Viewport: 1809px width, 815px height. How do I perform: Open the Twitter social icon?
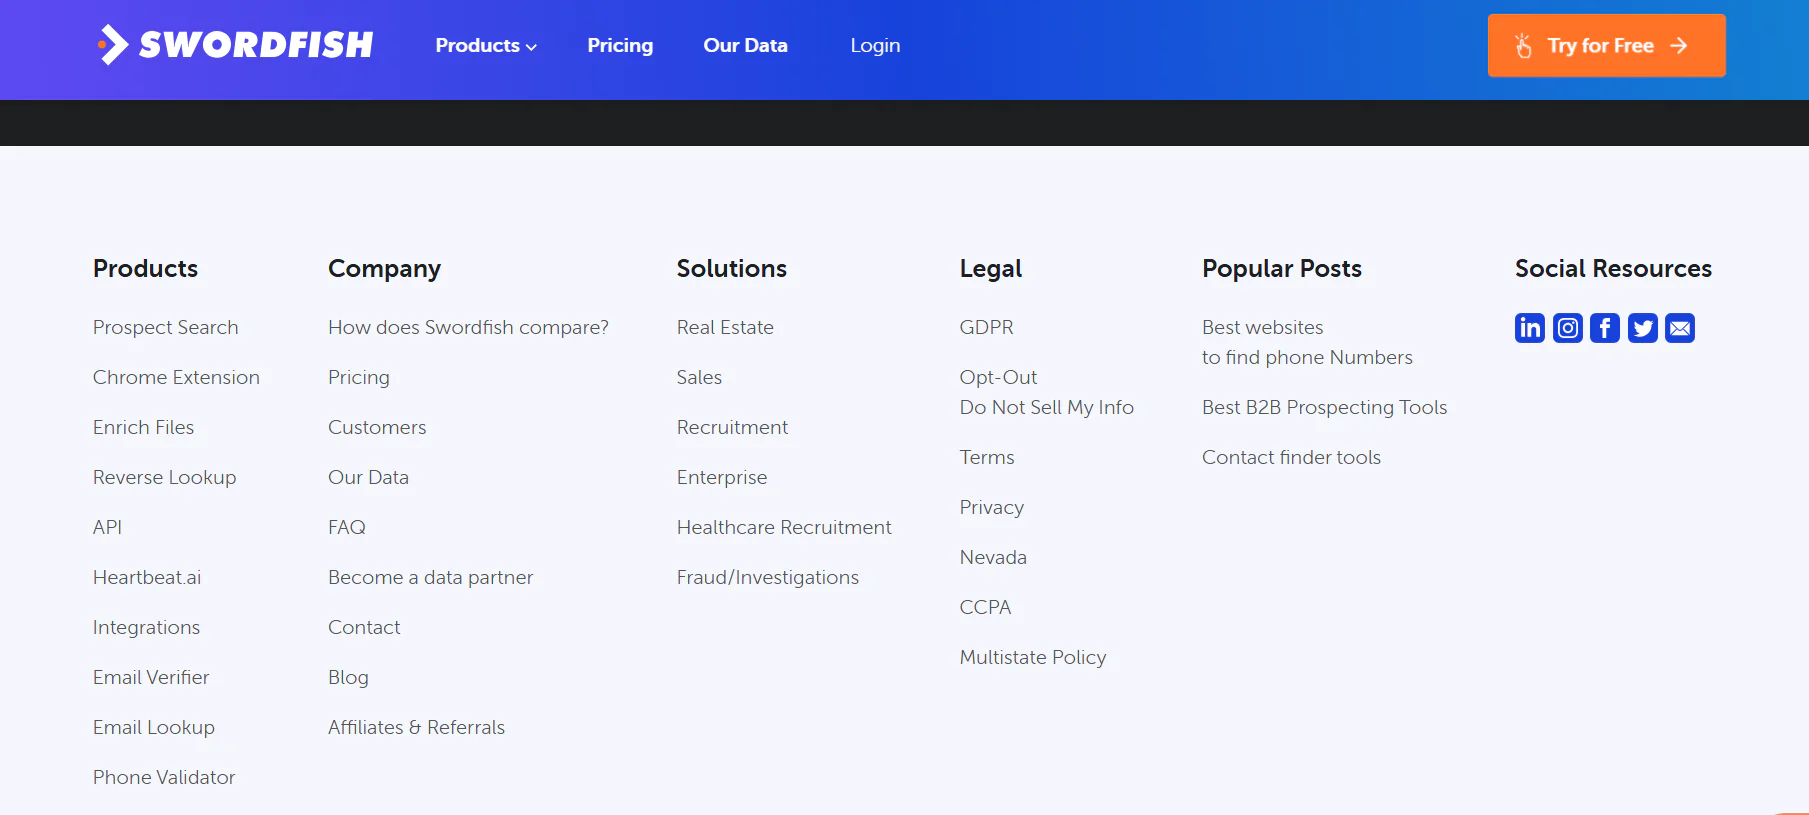[1642, 328]
